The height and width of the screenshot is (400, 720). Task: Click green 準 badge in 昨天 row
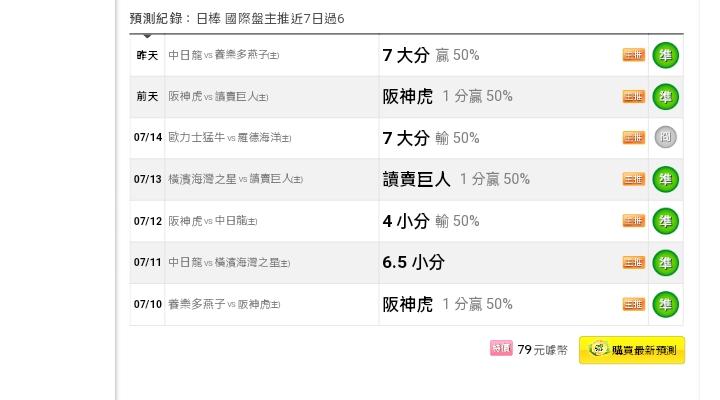(x=665, y=55)
